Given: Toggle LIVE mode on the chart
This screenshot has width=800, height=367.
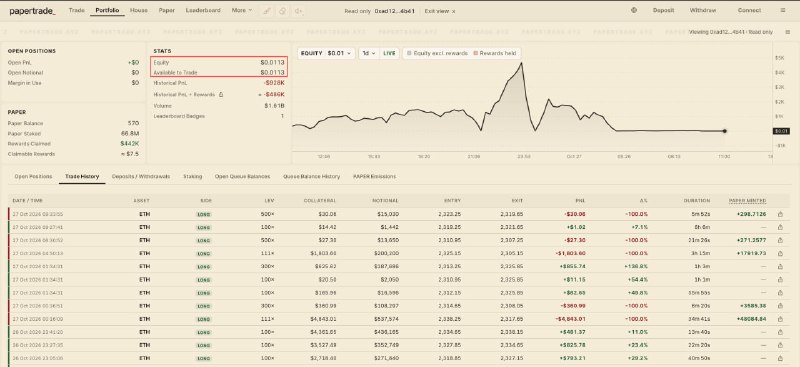Looking at the screenshot, I should 389,53.
